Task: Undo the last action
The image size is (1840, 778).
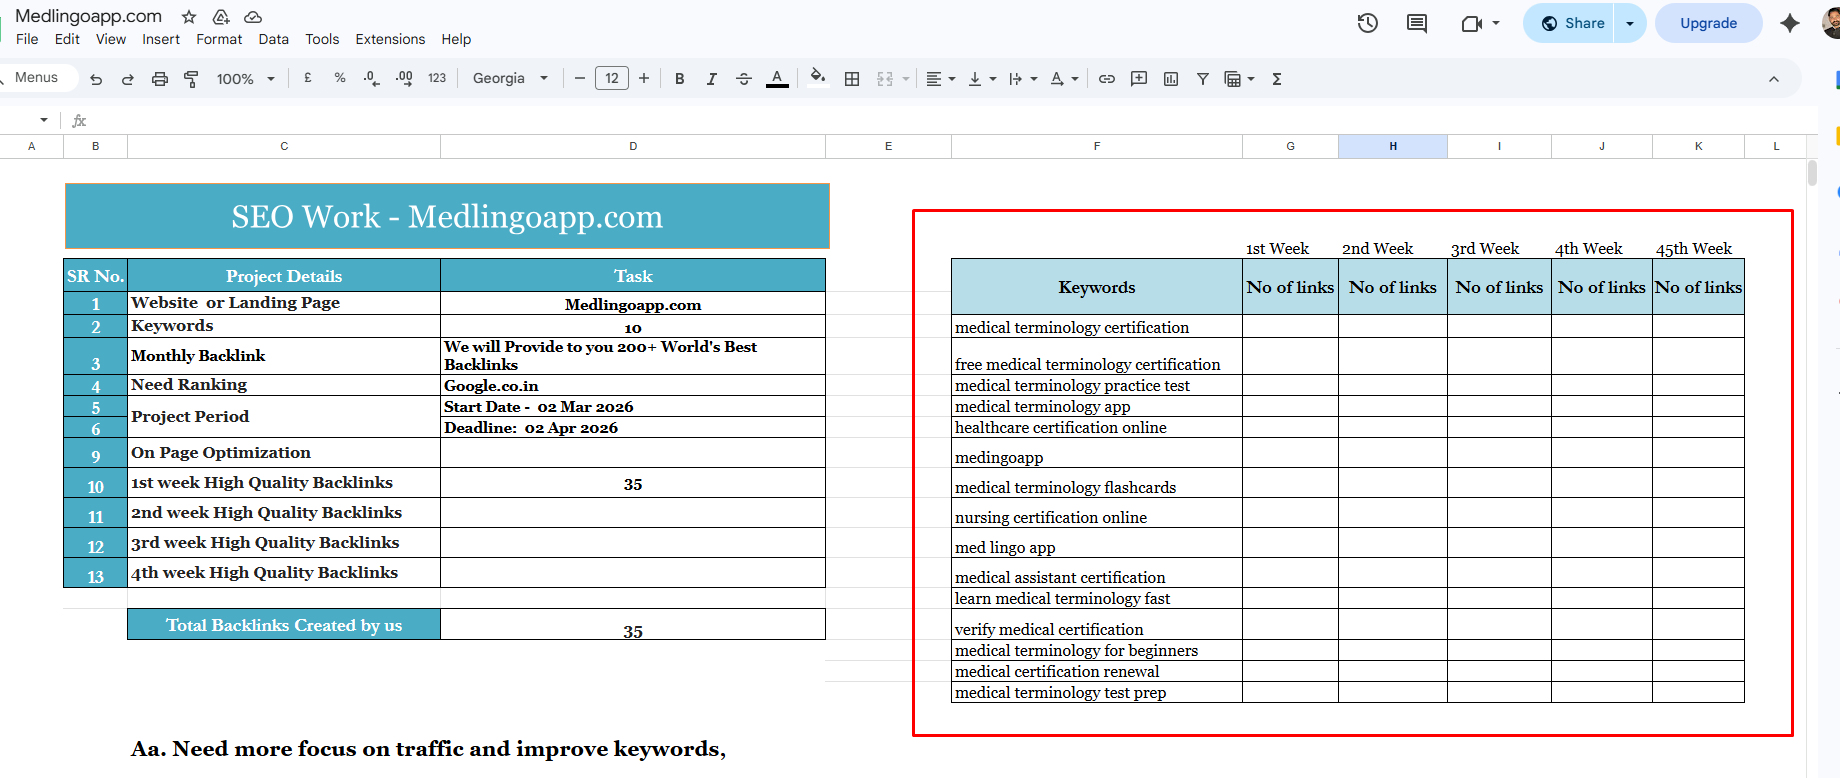Action: [x=96, y=79]
